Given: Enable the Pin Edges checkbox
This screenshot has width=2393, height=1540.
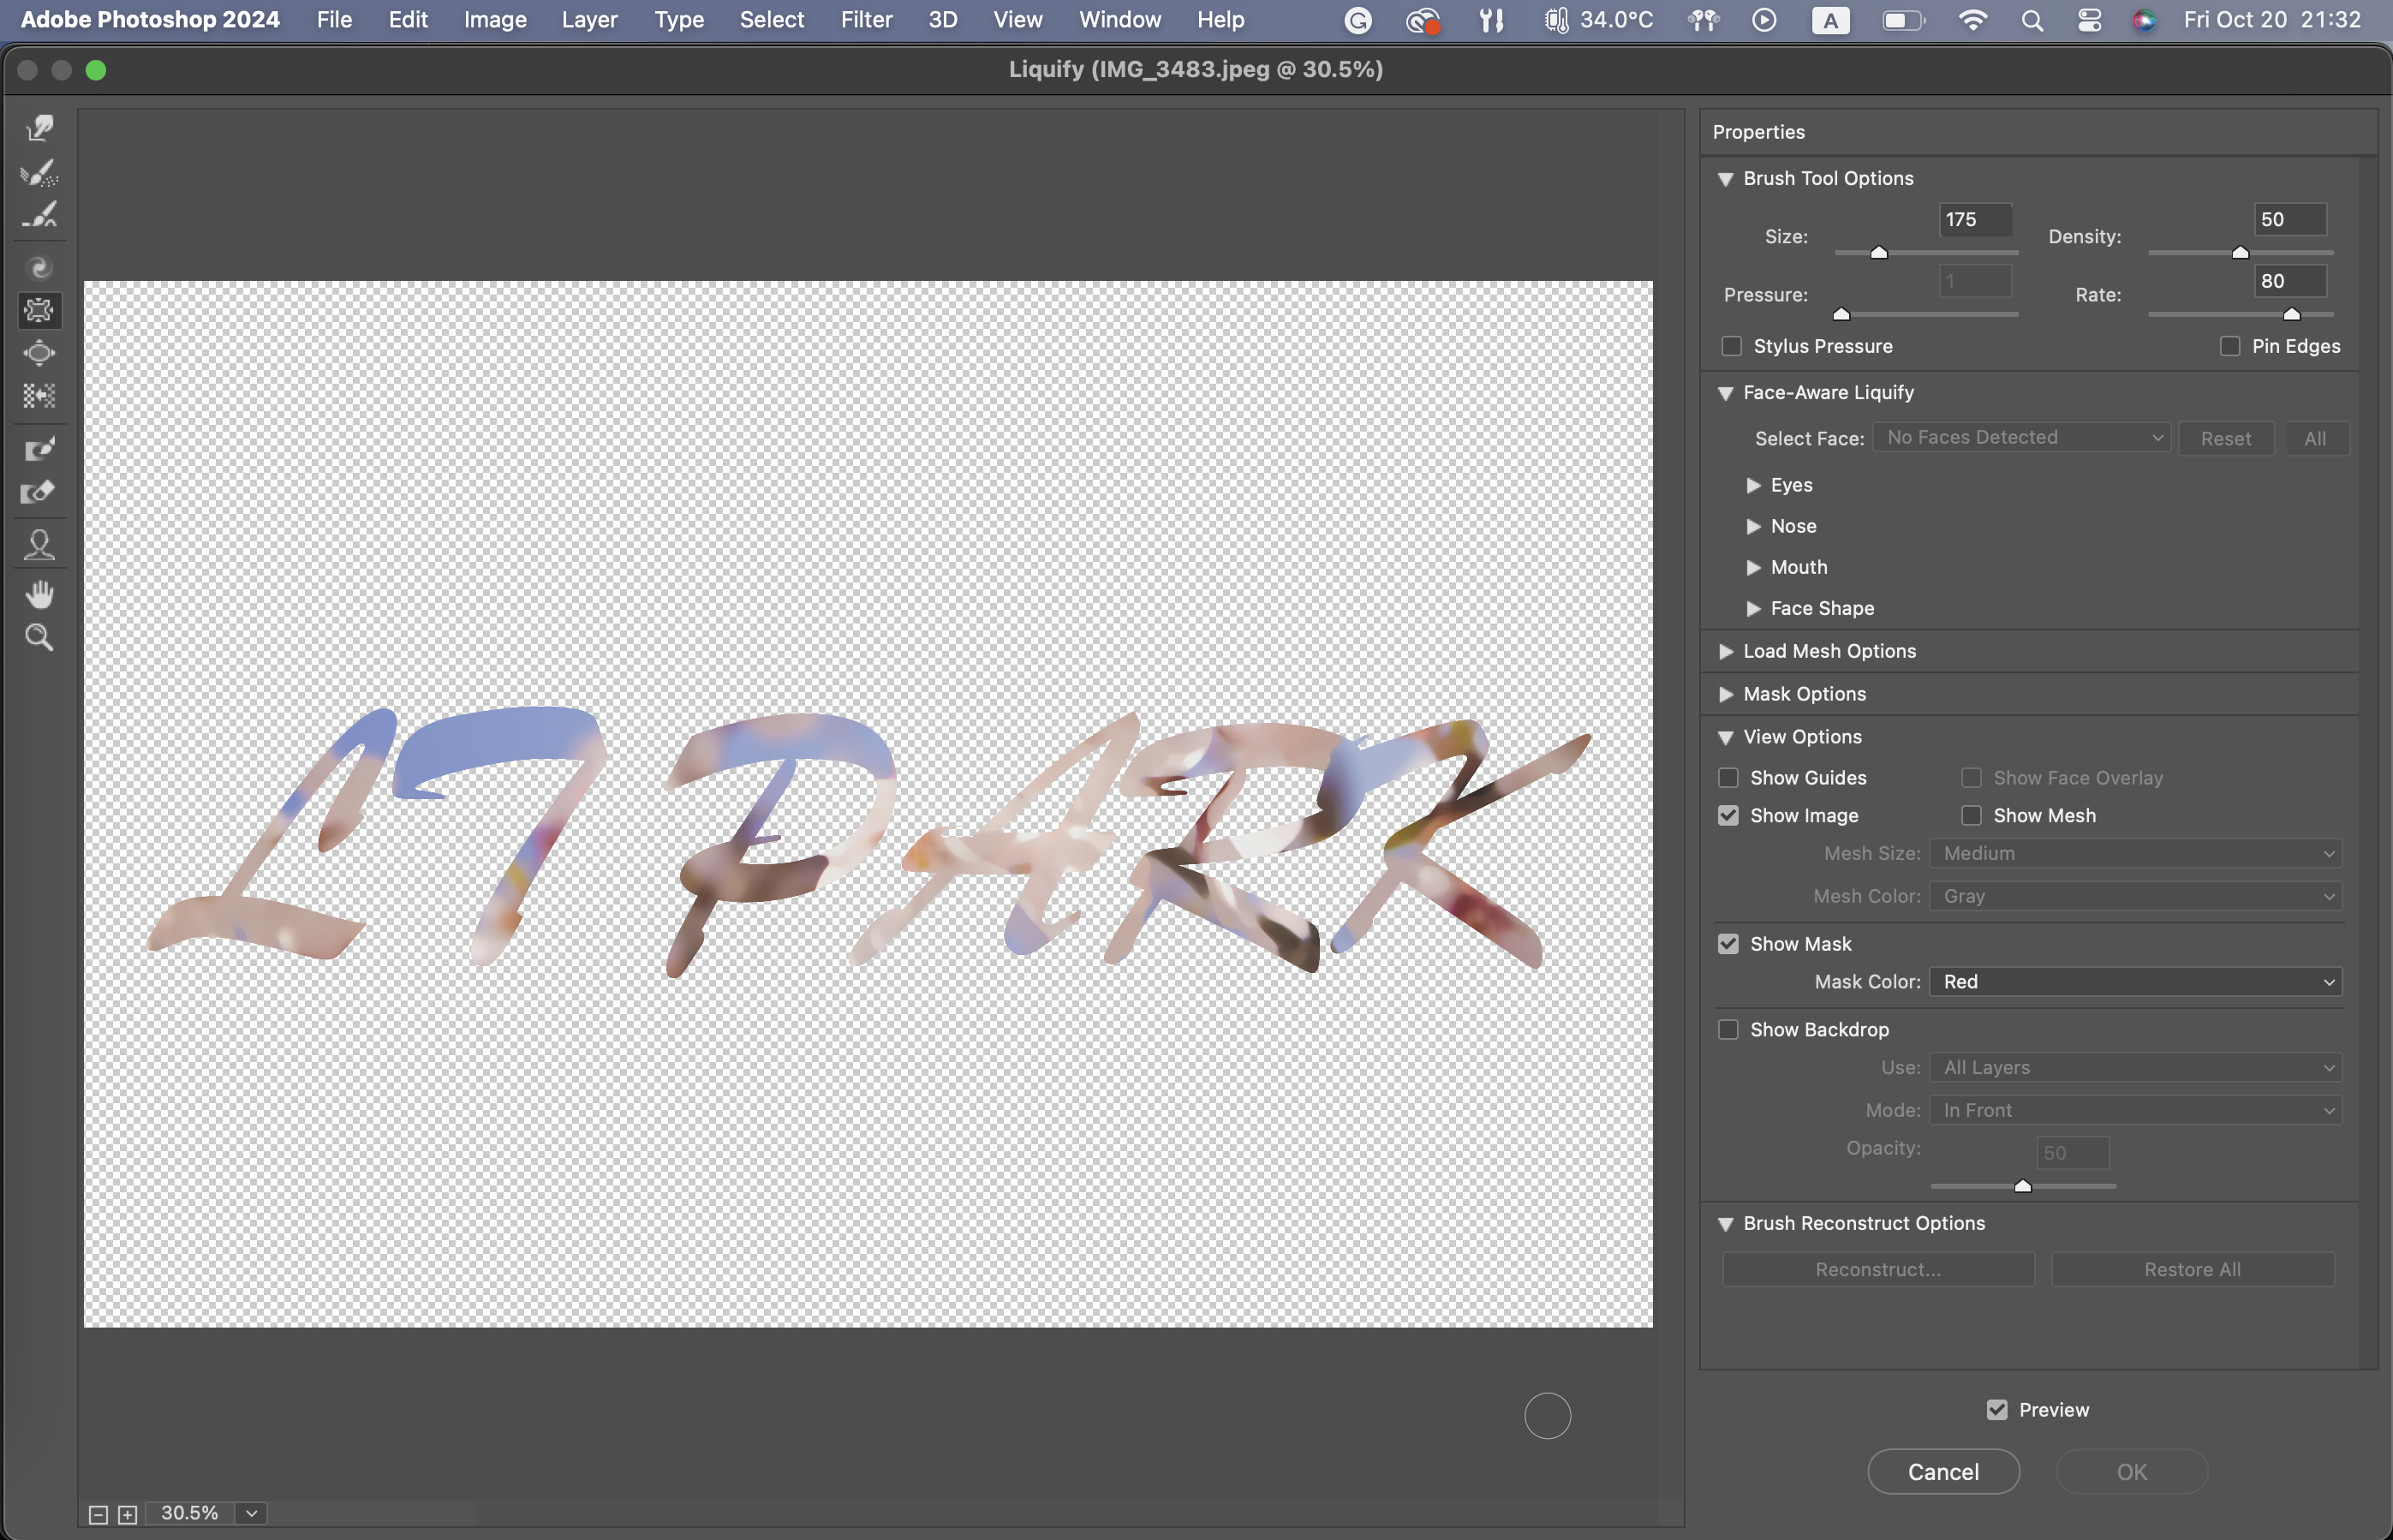Looking at the screenshot, I should coord(2229,346).
